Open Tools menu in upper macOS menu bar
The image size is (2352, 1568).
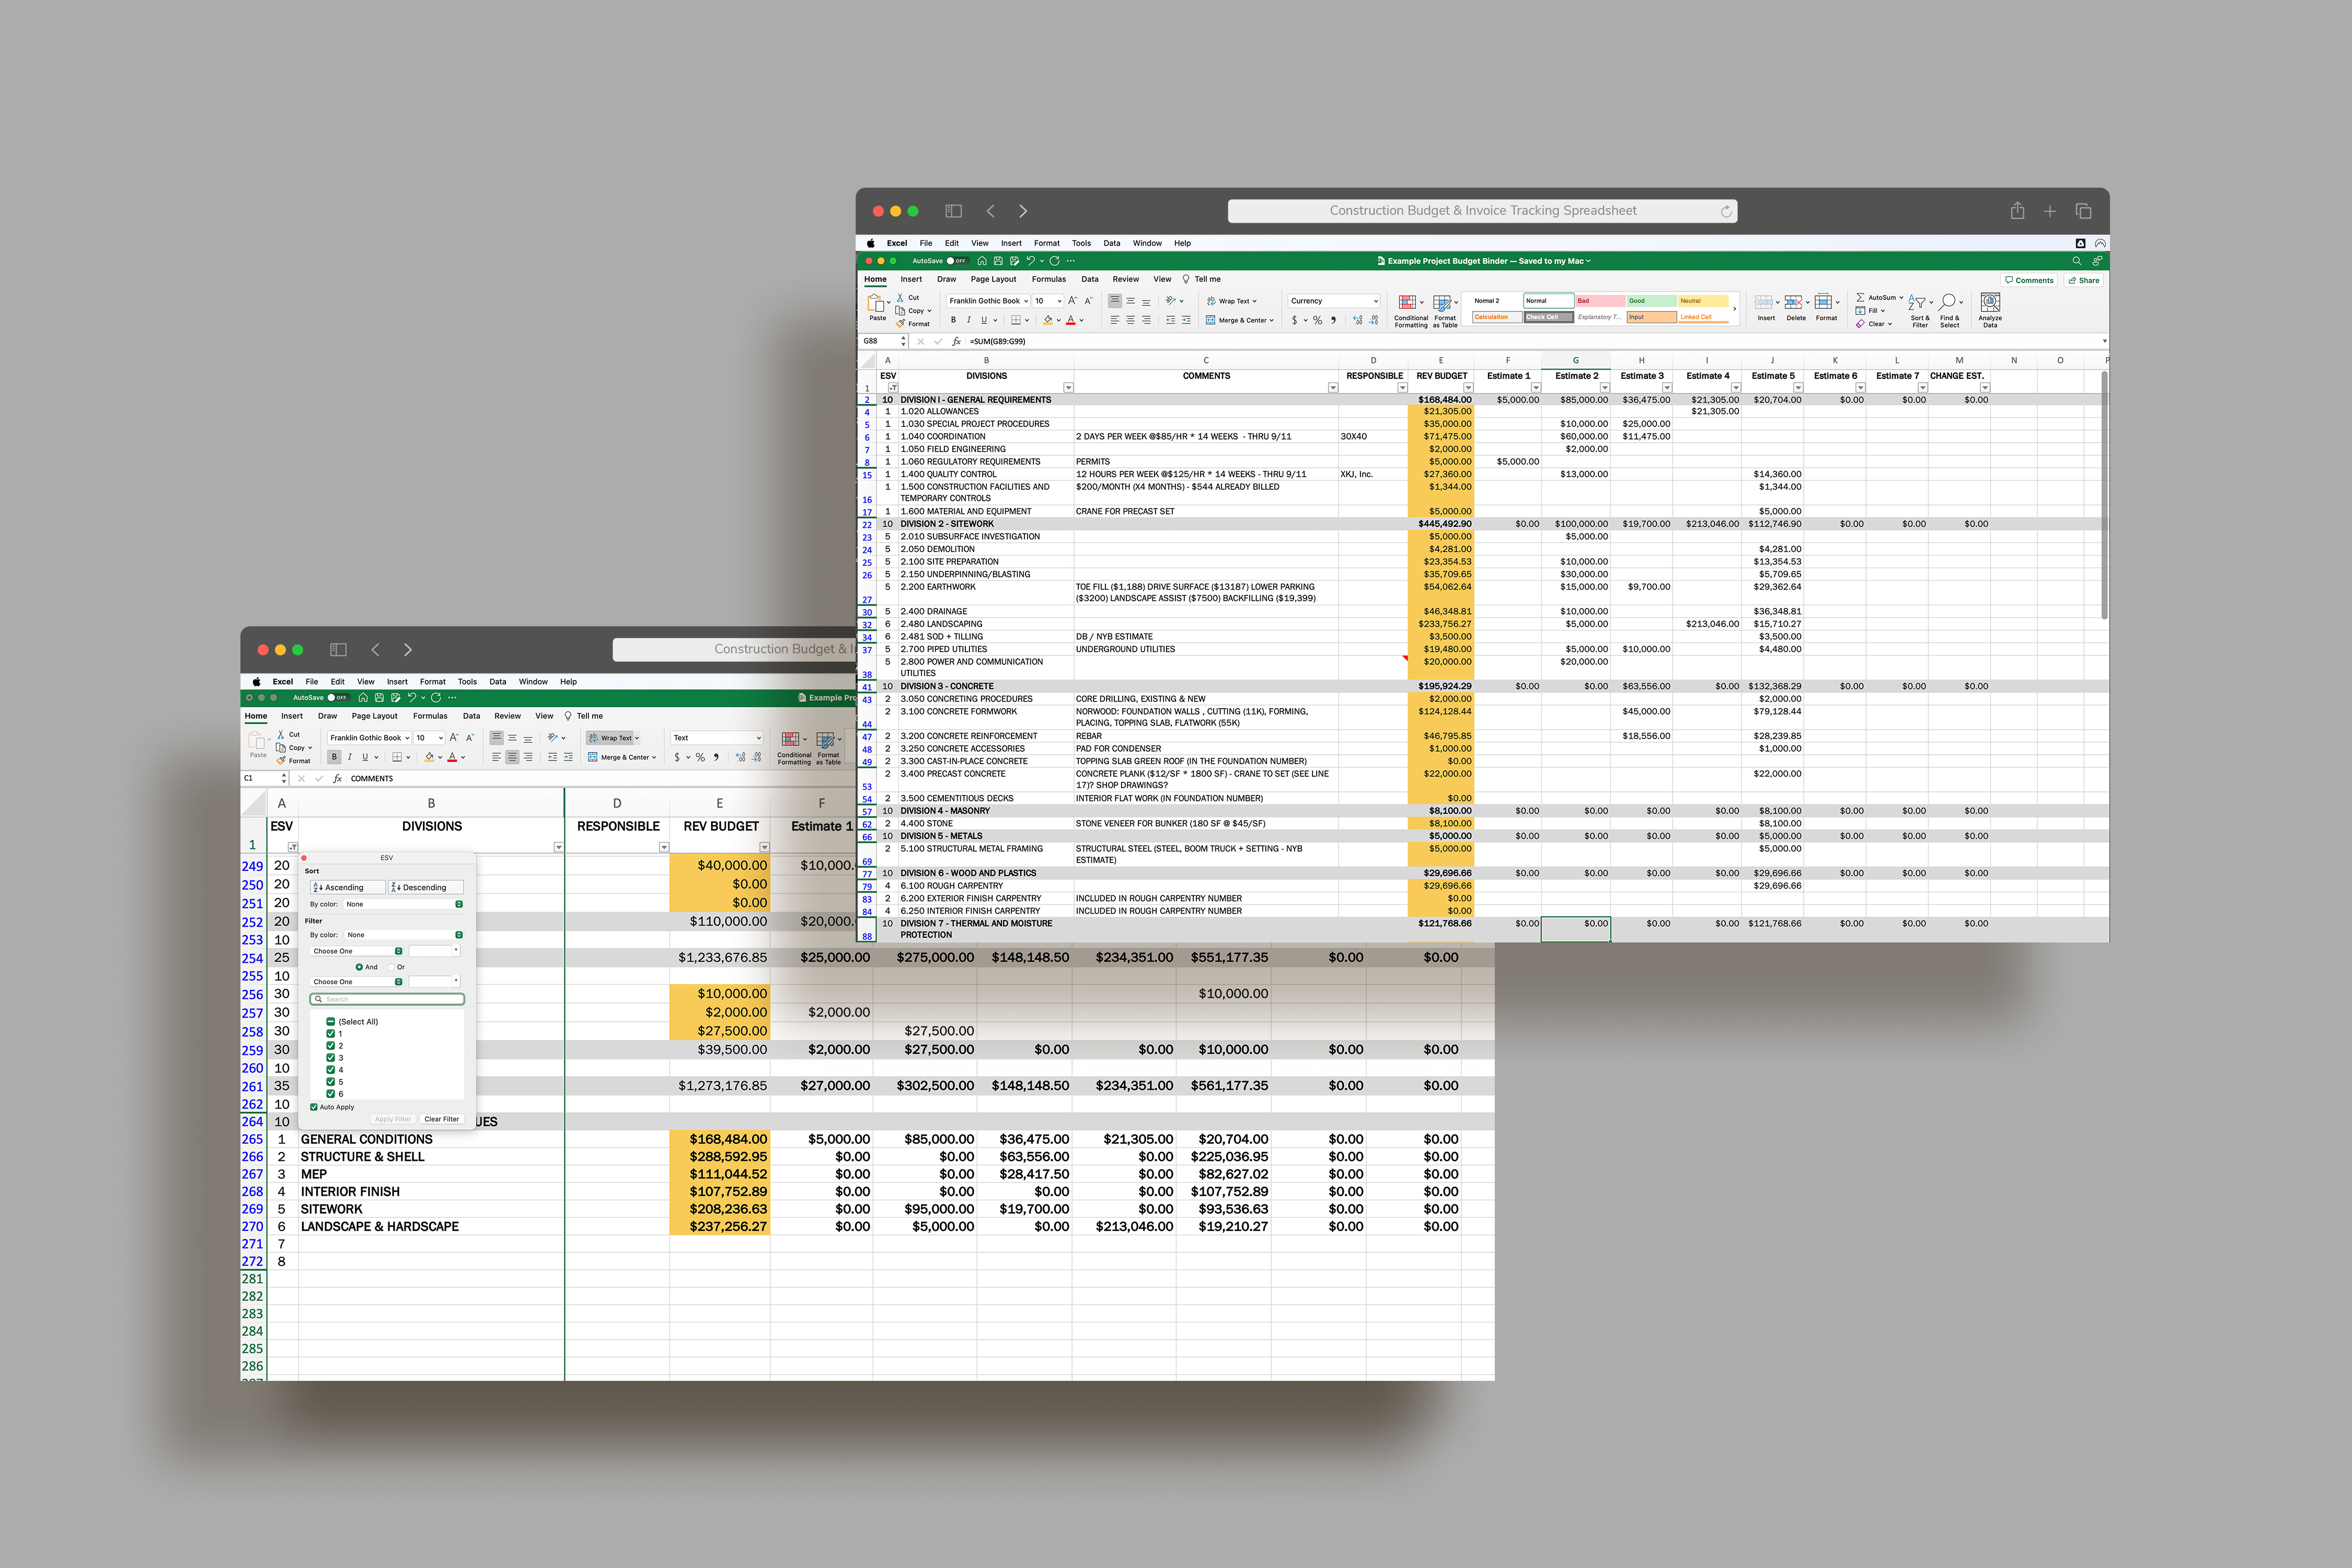pos(1081,243)
